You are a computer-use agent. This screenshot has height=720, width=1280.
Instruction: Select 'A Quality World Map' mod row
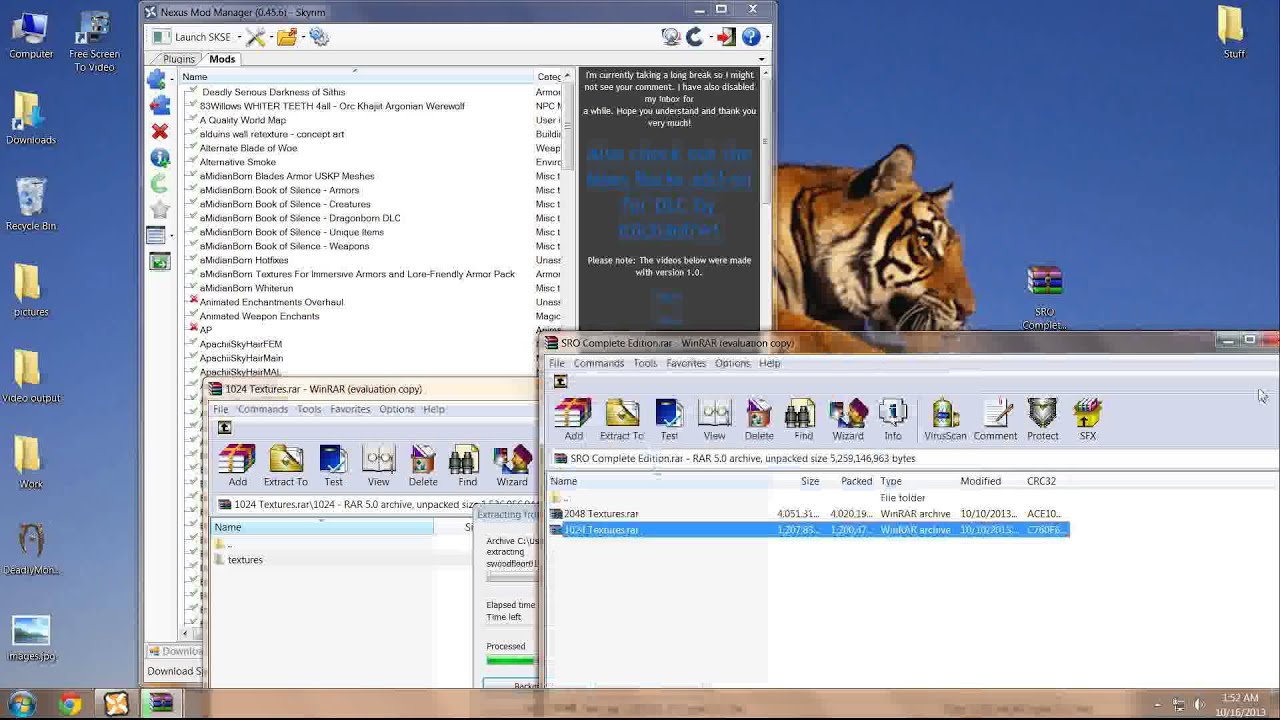click(242, 120)
